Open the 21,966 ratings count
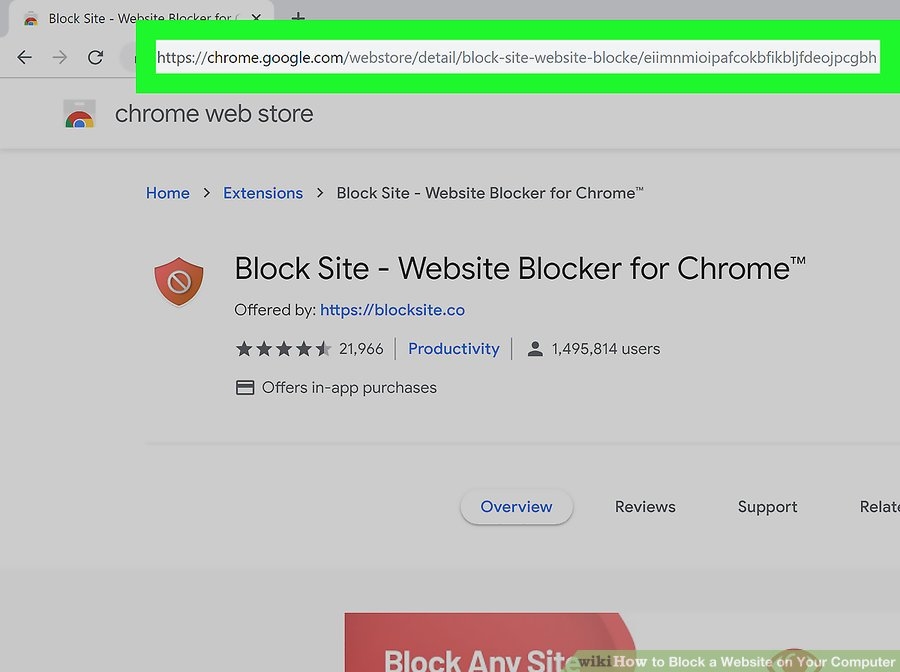The height and width of the screenshot is (672, 900). [361, 348]
